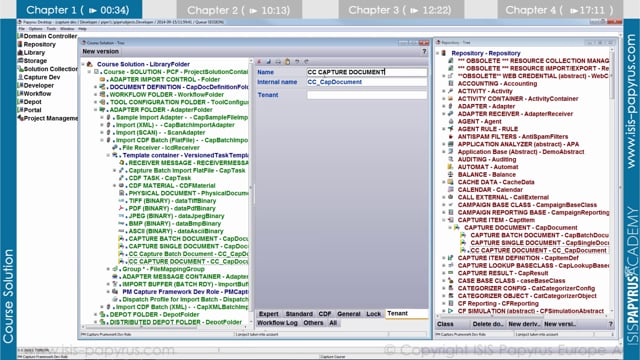Click the help question mark in Course Solution window
This screenshot has width=640, height=360.
[424, 51]
